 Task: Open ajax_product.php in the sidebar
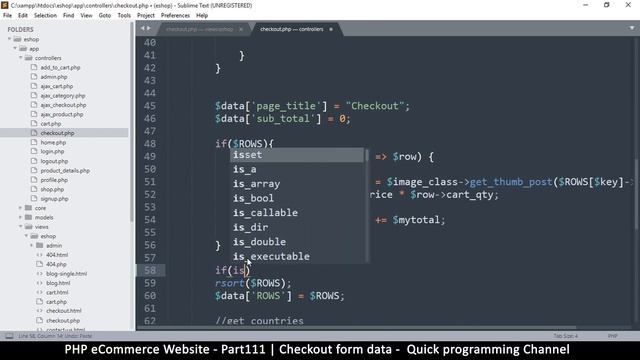point(62,114)
